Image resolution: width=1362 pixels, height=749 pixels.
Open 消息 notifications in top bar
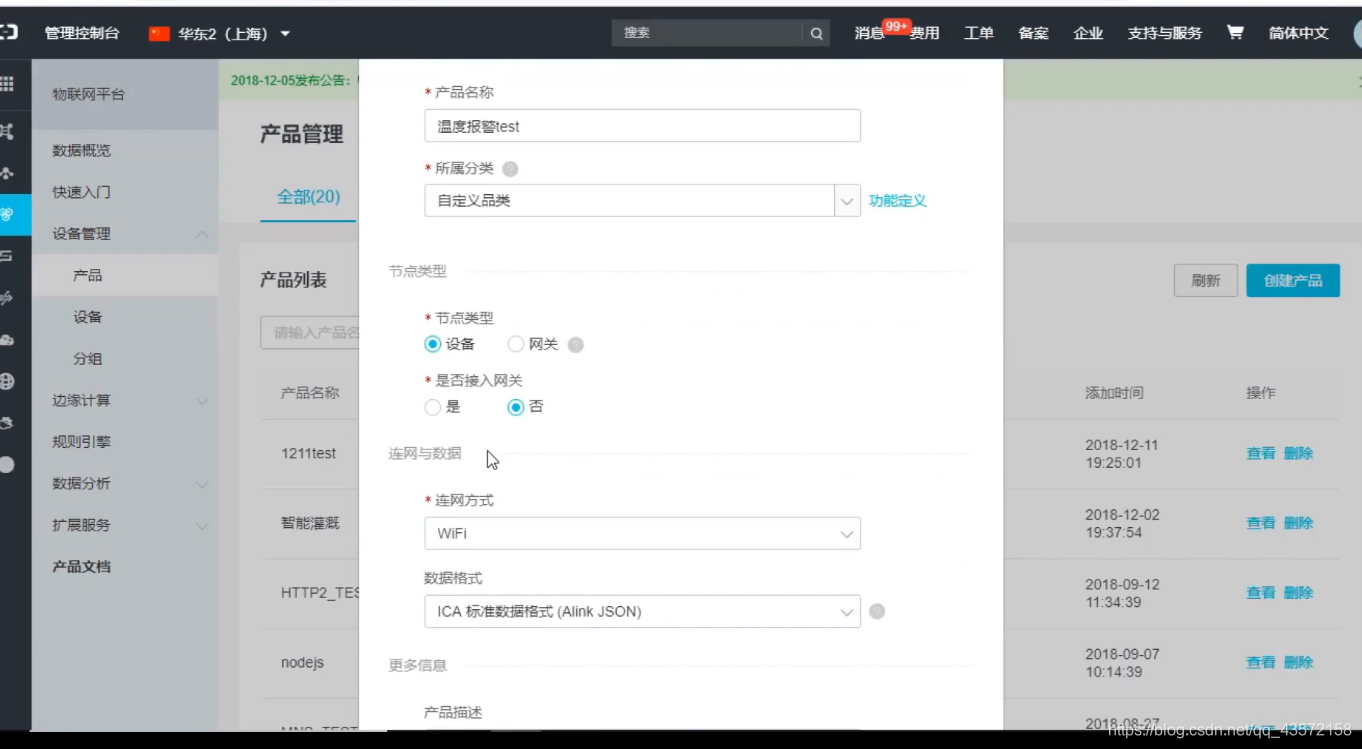(x=869, y=33)
